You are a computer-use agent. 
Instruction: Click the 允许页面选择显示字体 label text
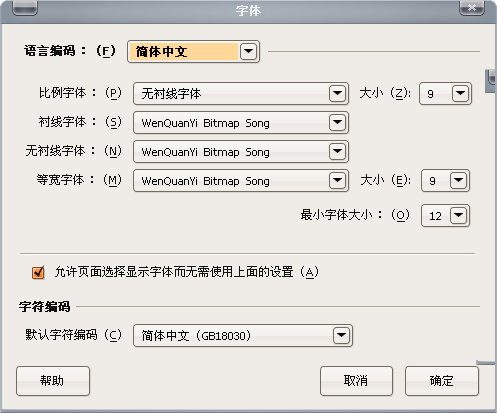point(187,272)
